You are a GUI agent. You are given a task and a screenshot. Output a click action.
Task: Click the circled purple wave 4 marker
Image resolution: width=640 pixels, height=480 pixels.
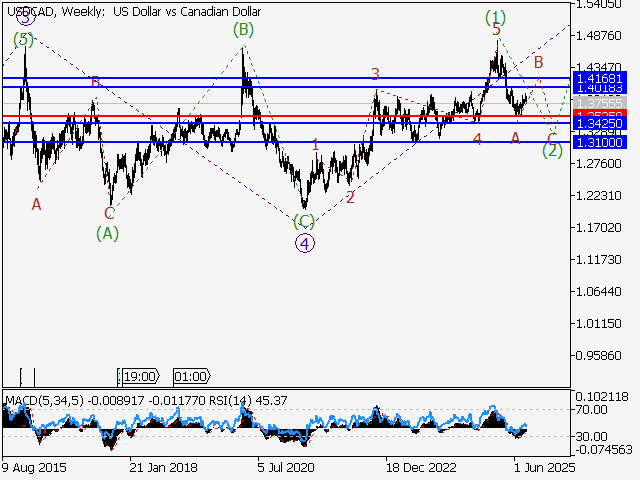pos(306,241)
